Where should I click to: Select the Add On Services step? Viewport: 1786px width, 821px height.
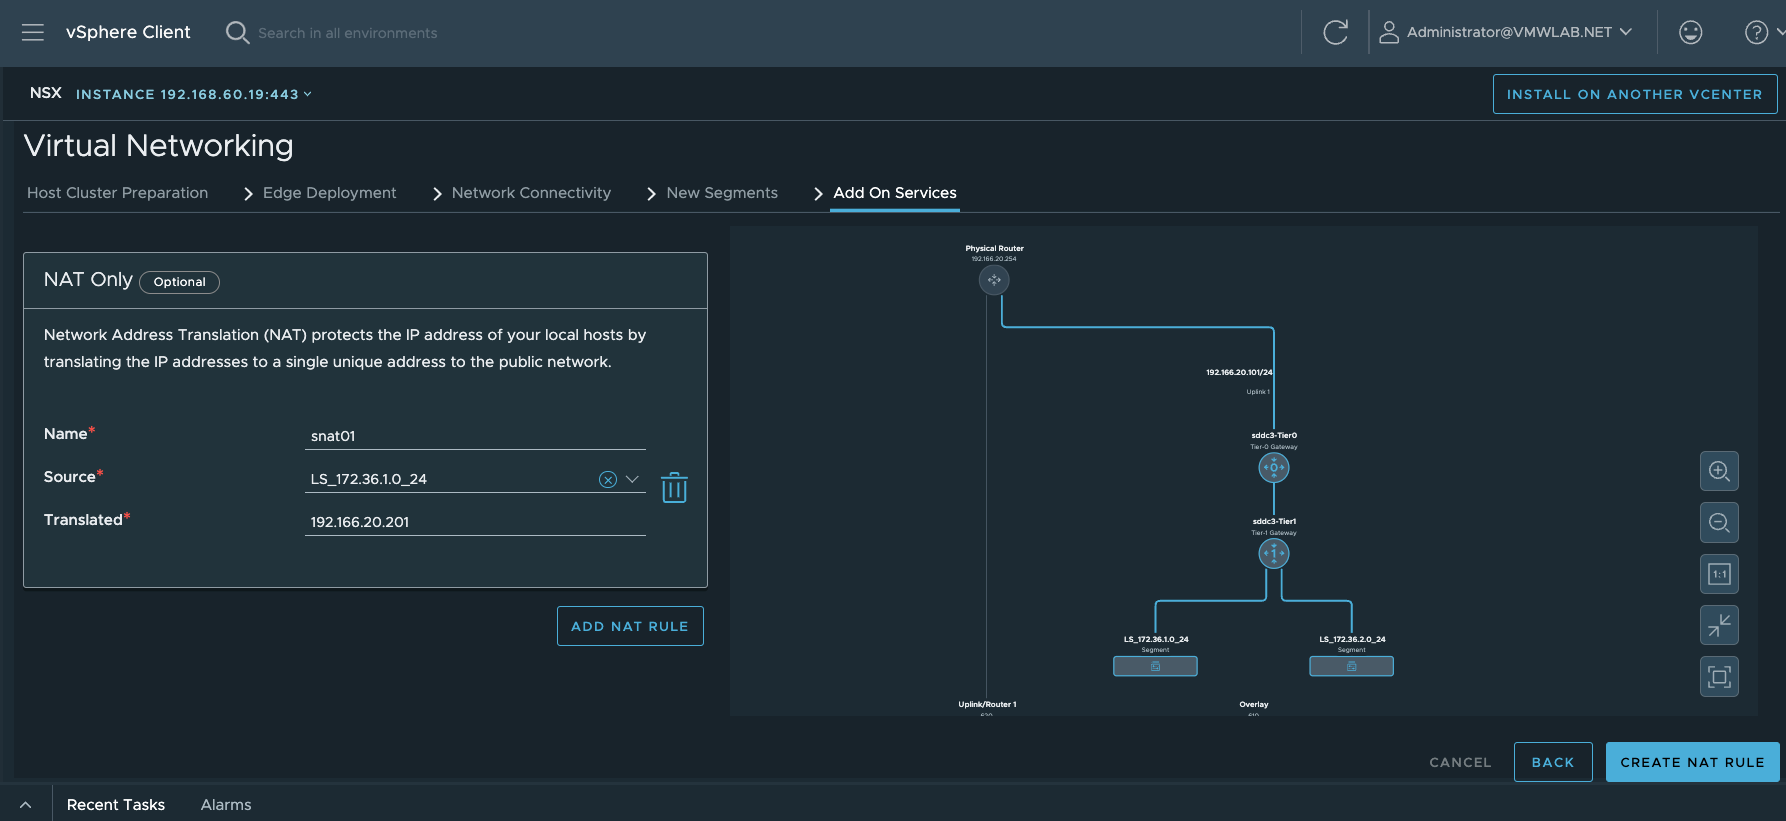(x=895, y=193)
